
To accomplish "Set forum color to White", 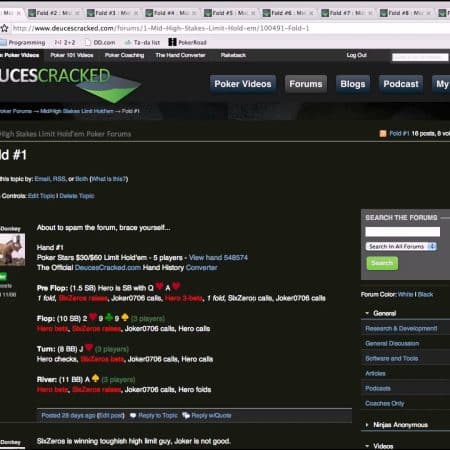I will click(x=405, y=294).
